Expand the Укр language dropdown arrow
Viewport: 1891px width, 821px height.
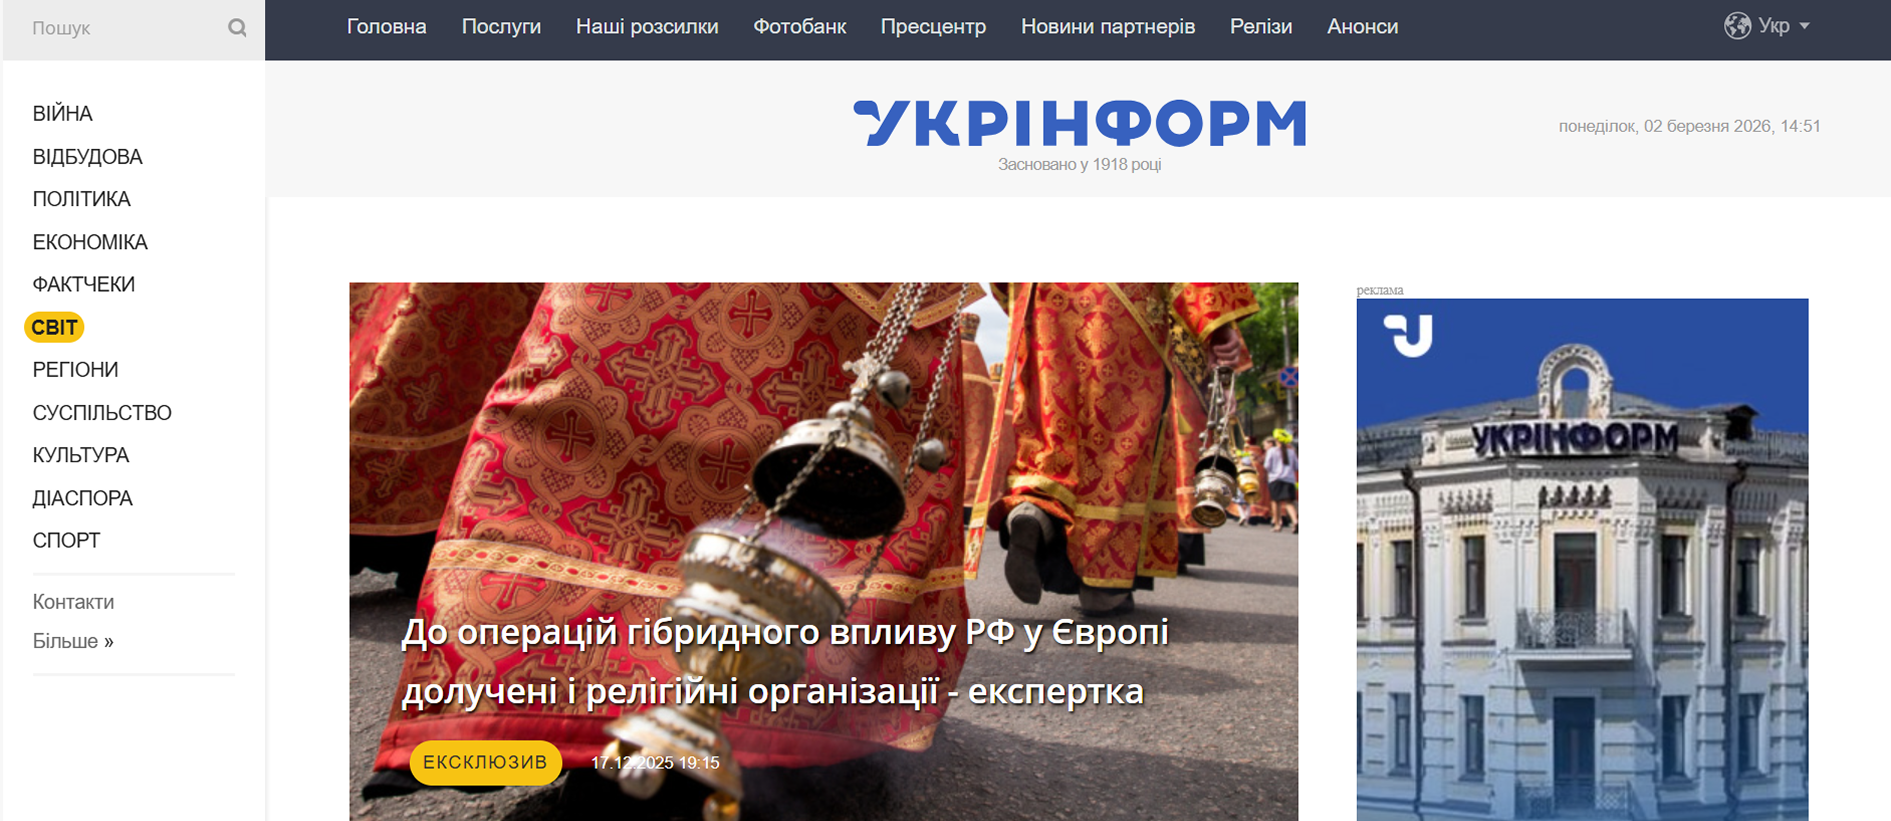point(1805,26)
